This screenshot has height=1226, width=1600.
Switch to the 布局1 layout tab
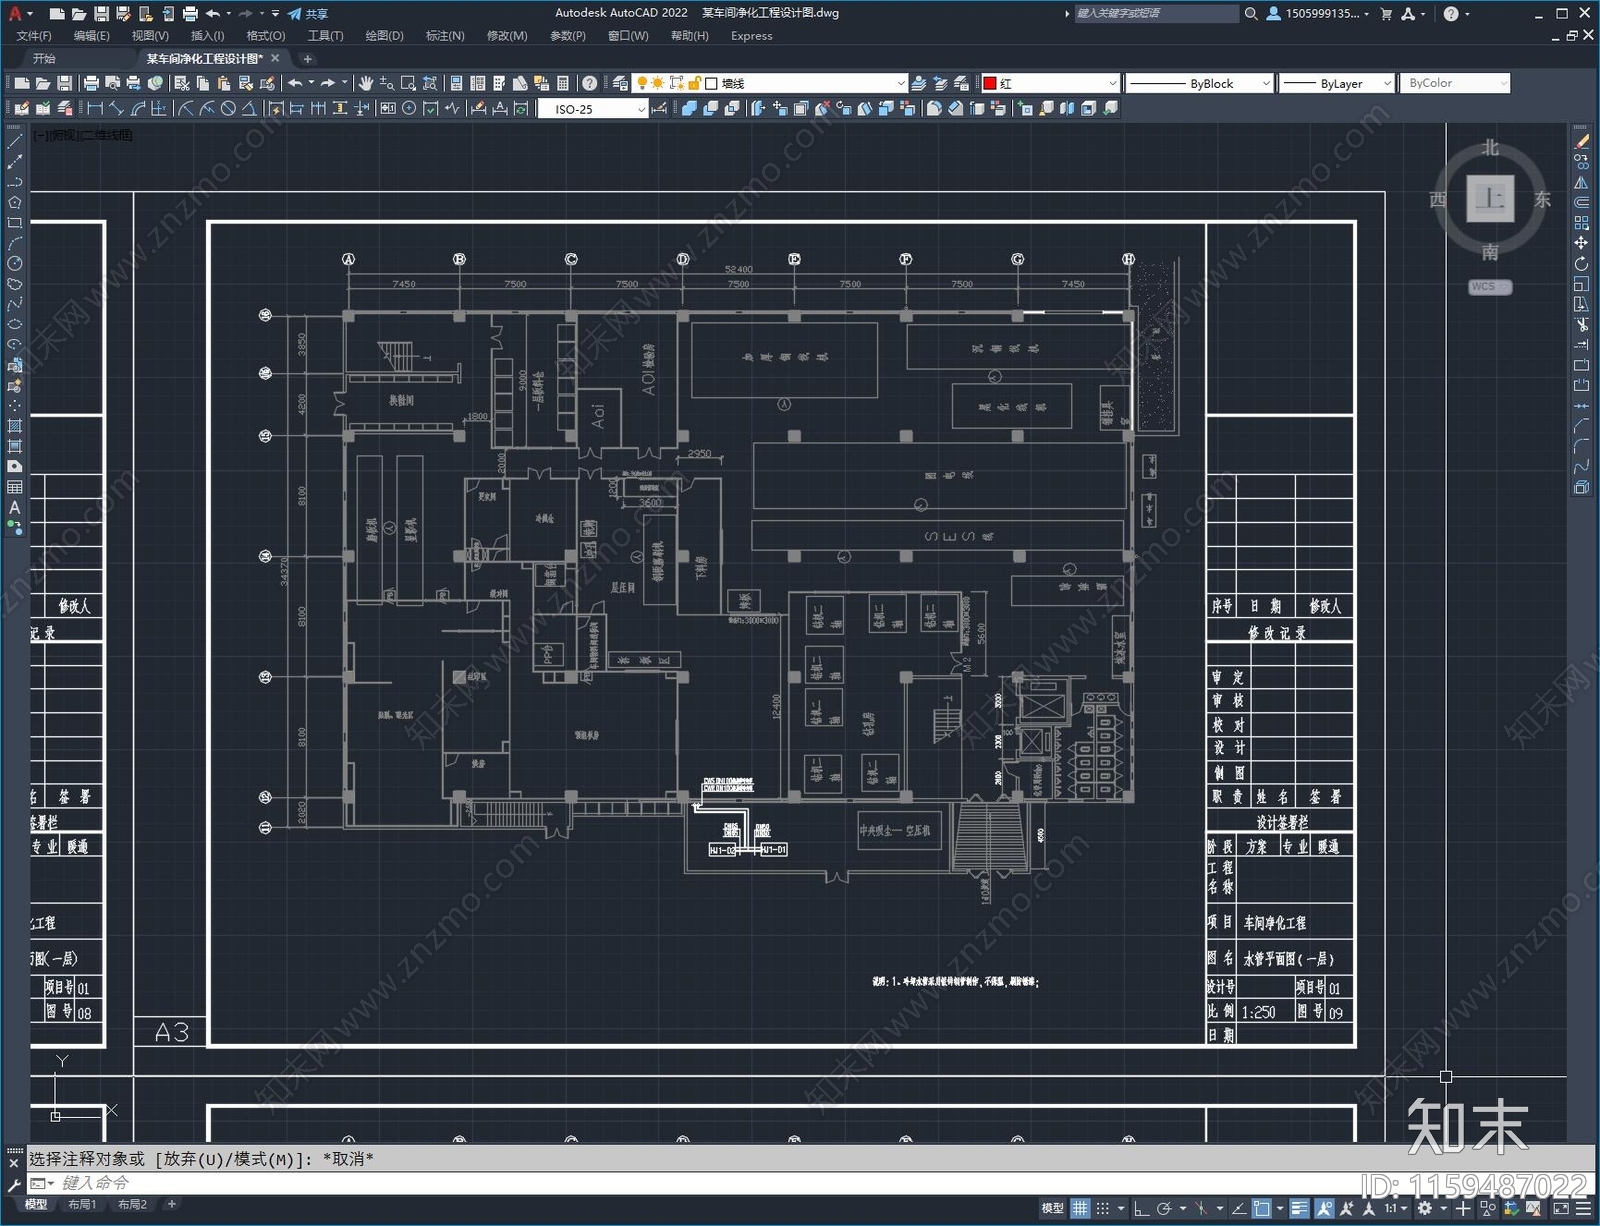click(83, 1205)
